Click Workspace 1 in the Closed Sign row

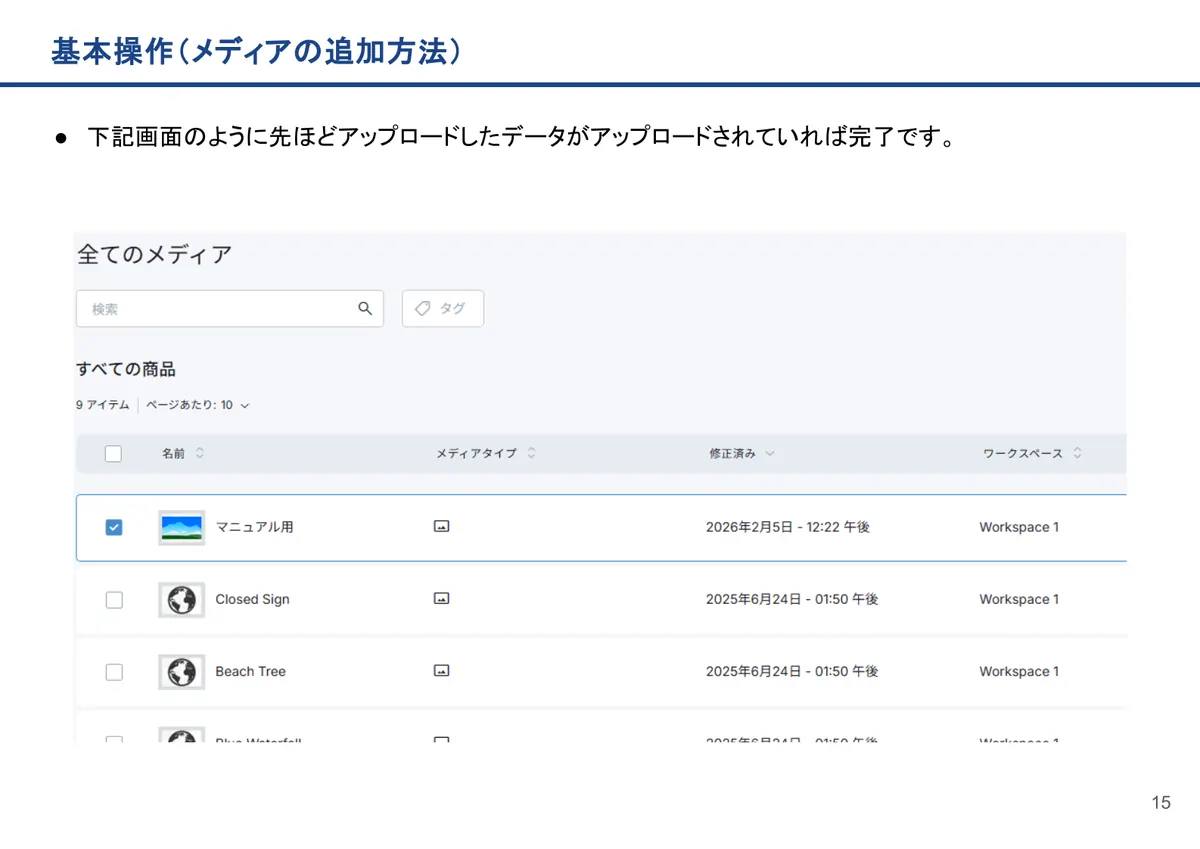[1019, 599]
